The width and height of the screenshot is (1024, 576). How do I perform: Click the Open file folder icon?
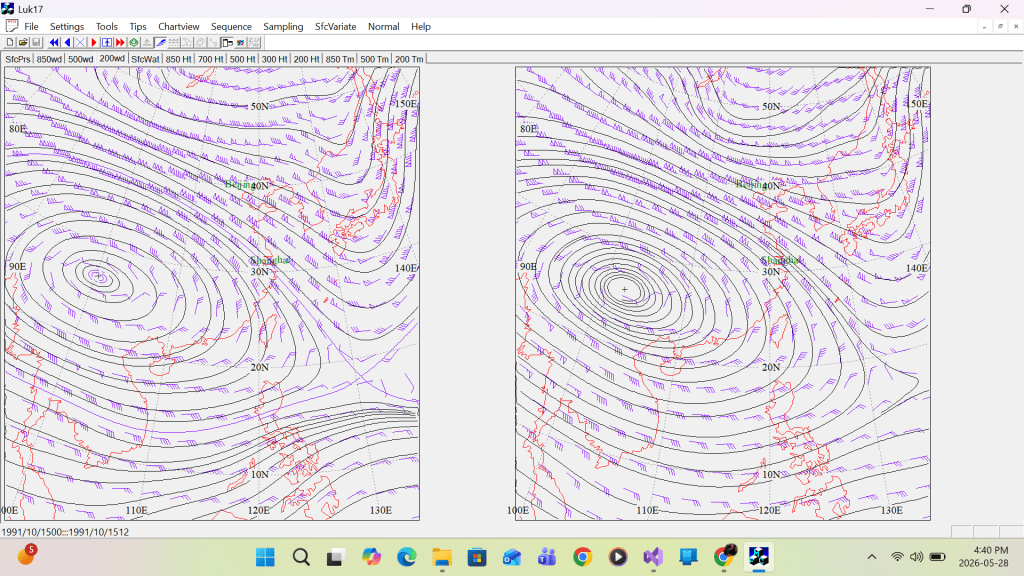[x=23, y=42]
